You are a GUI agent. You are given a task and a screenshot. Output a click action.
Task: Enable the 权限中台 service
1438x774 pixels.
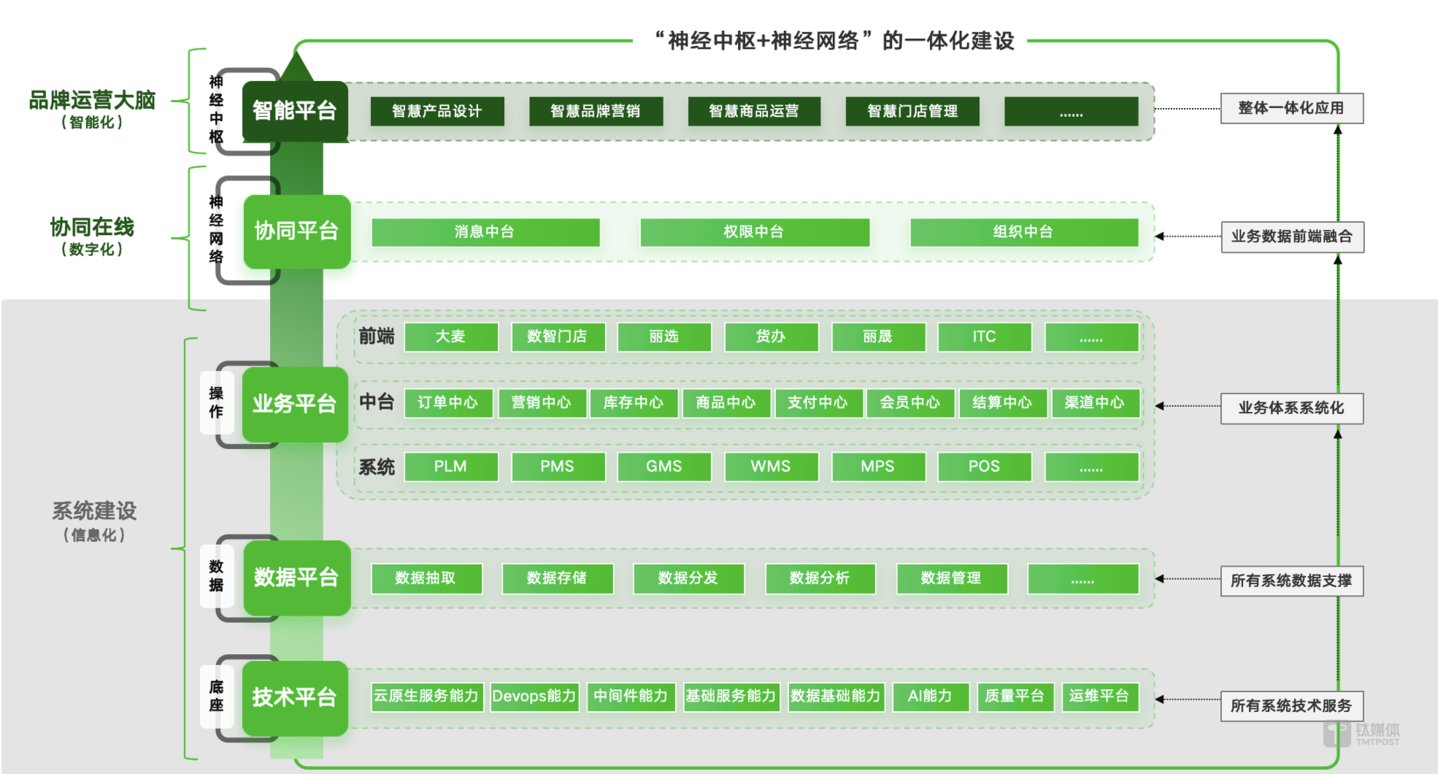(x=754, y=232)
